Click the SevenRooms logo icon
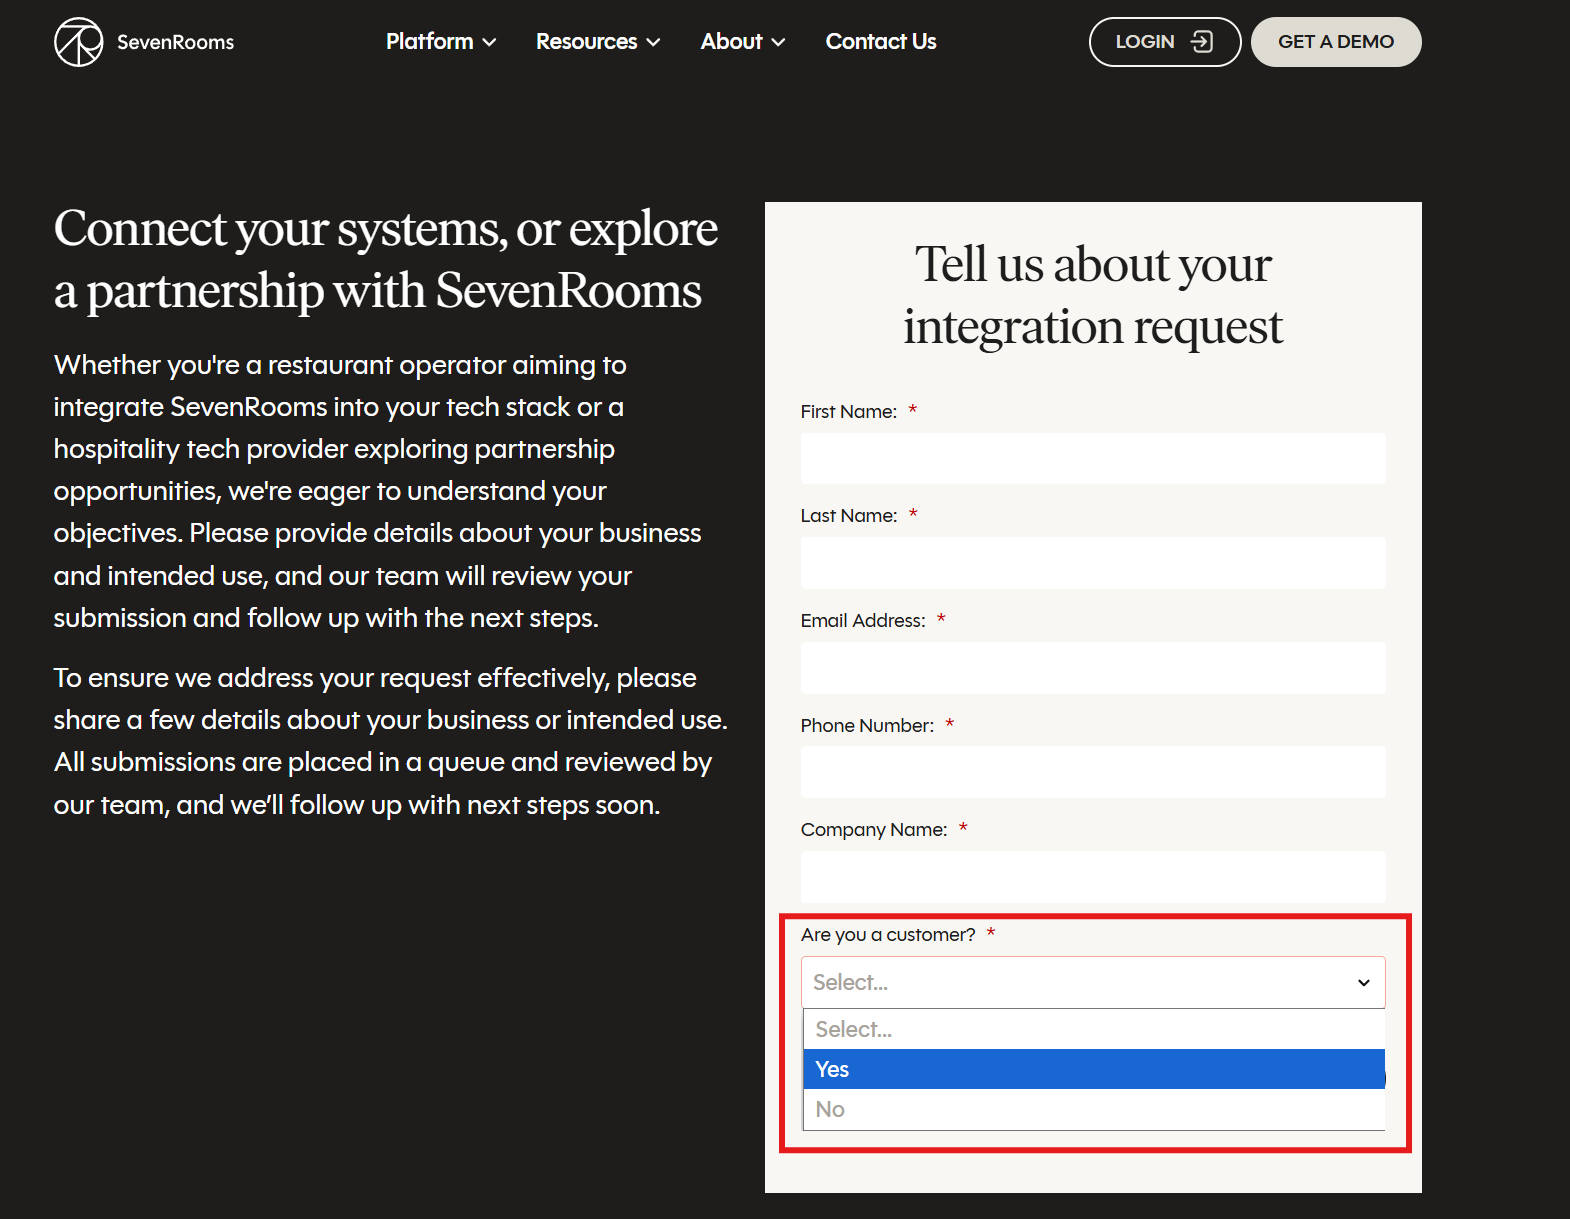 click(x=78, y=42)
